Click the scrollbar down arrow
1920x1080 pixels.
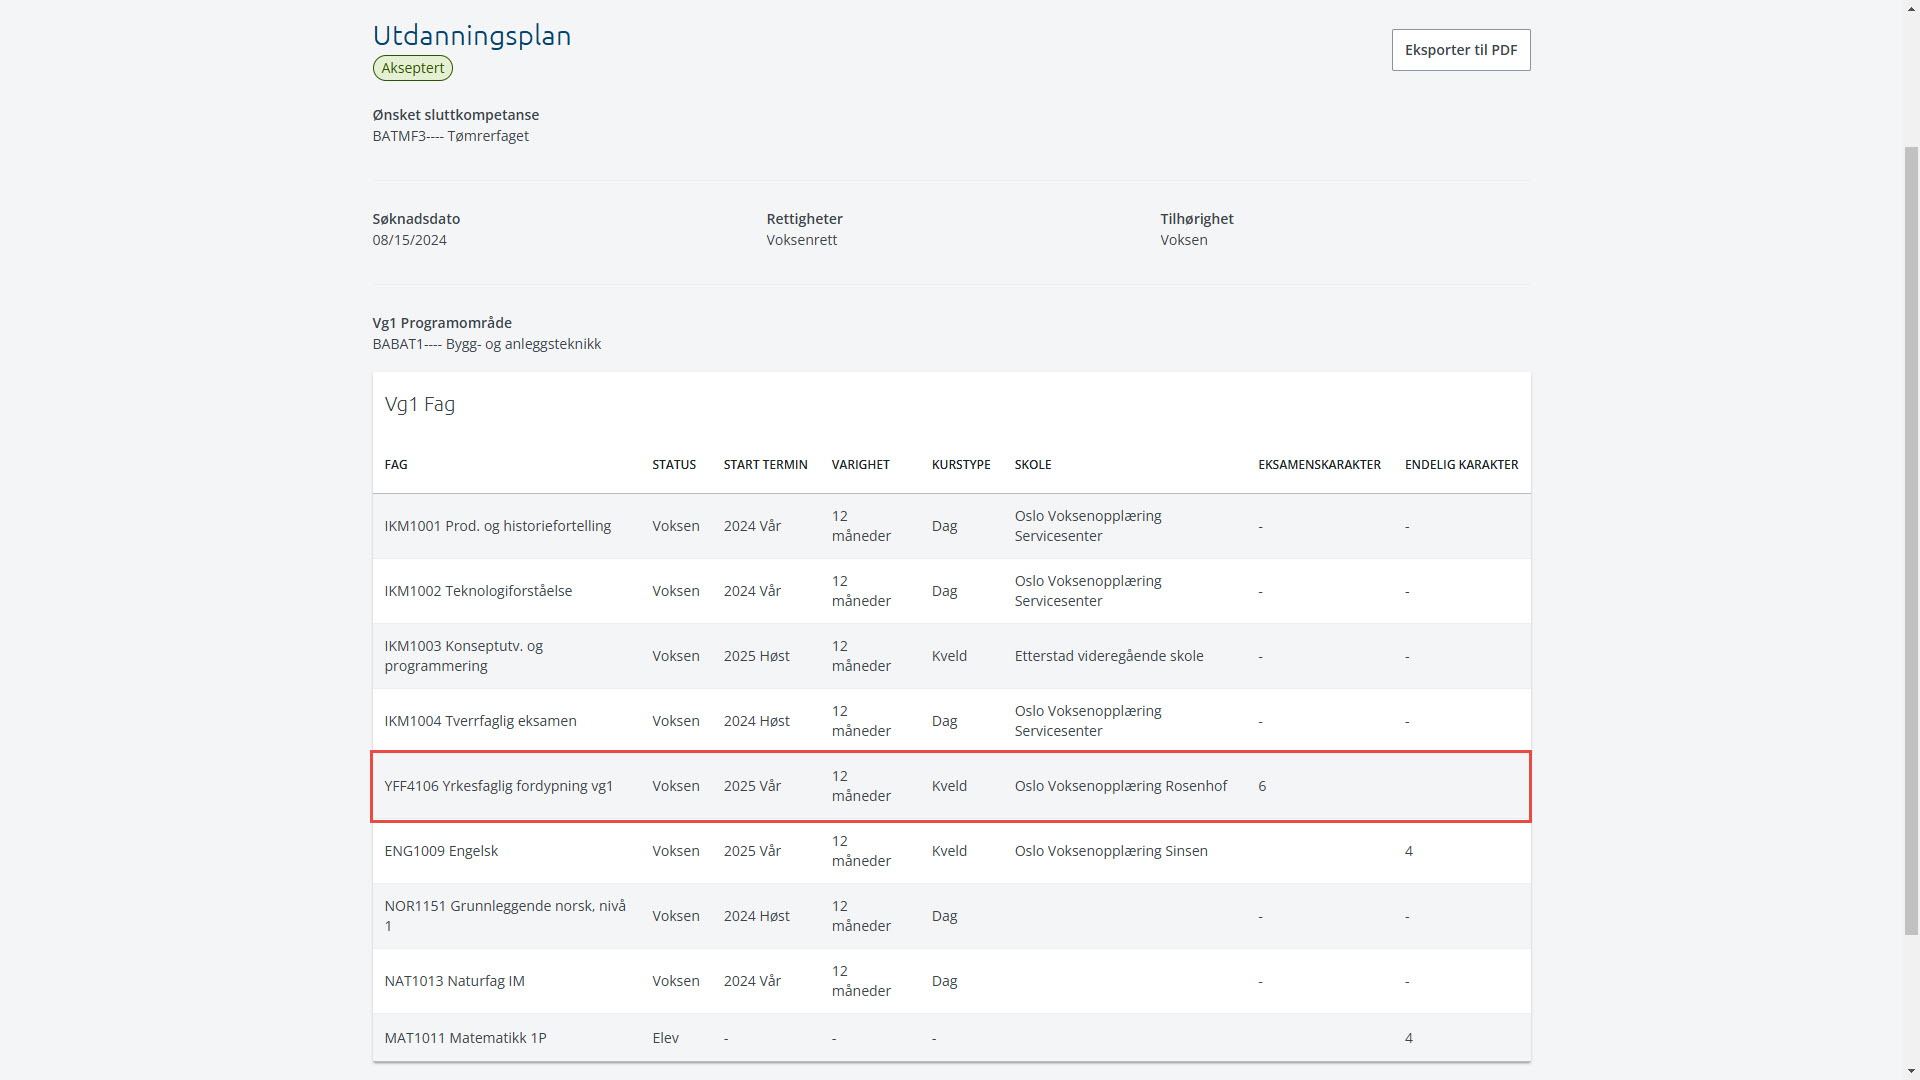coord(1911,1072)
